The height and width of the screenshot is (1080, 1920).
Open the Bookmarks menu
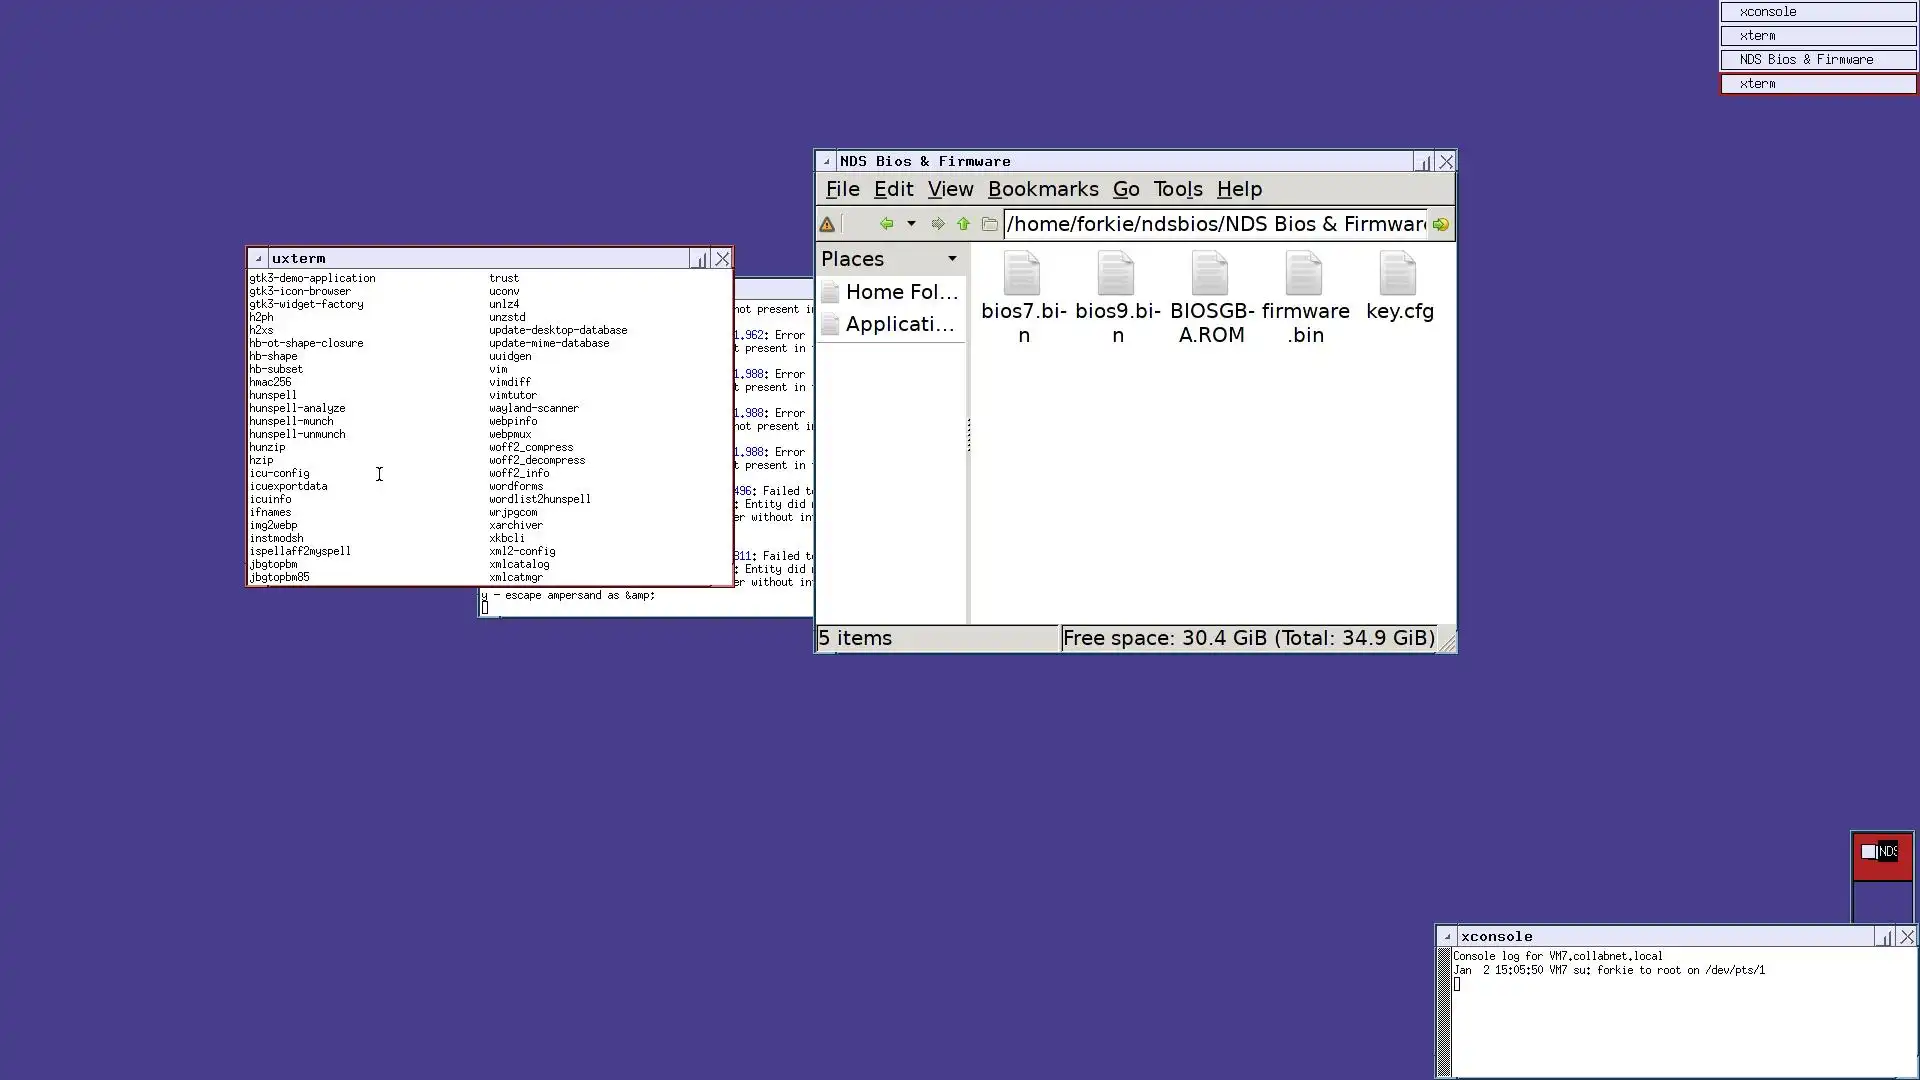point(1042,189)
